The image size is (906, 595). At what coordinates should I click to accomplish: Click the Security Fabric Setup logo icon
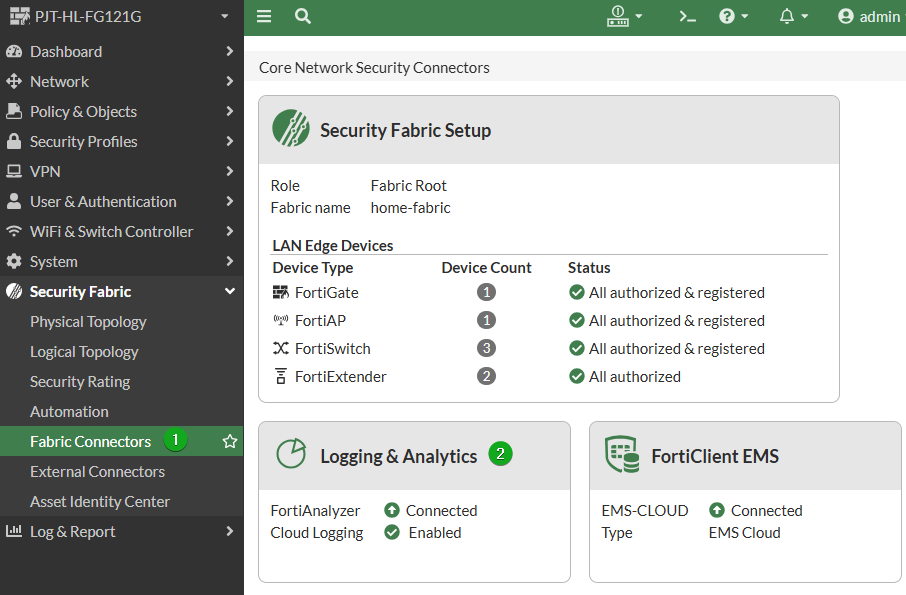pos(291,128)
